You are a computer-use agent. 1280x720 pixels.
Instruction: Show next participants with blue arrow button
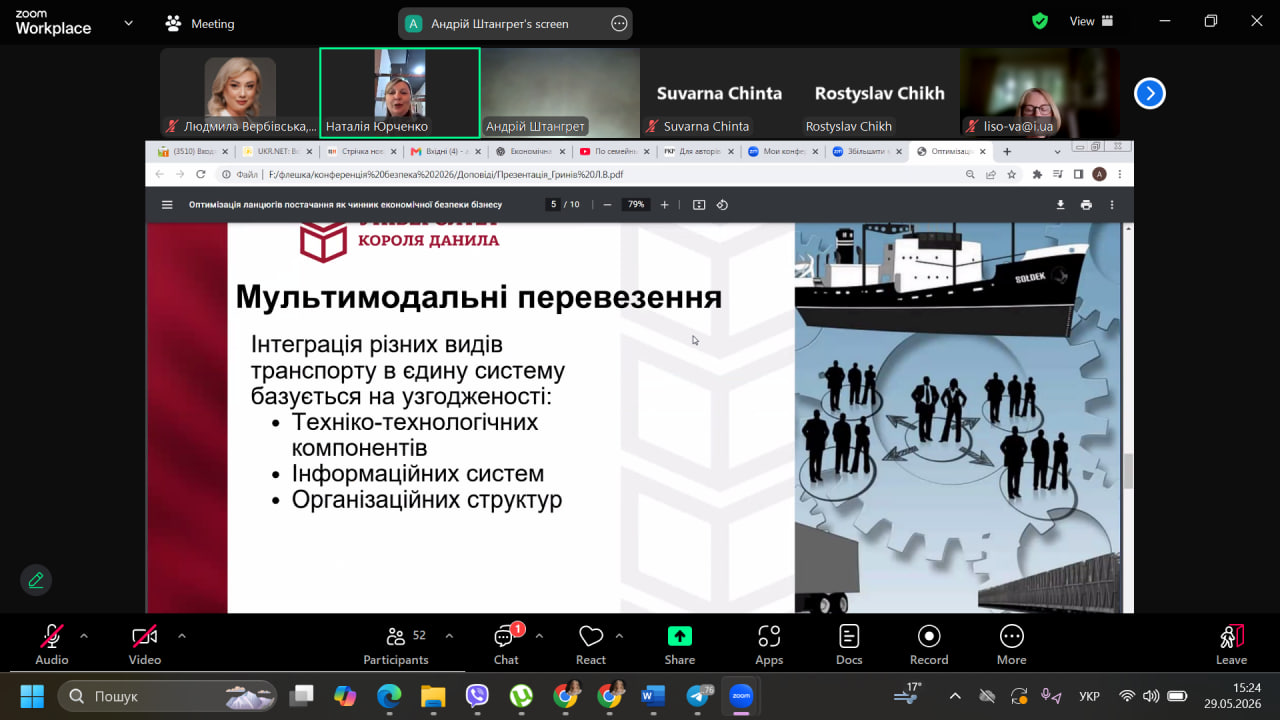pos(1150,93)
